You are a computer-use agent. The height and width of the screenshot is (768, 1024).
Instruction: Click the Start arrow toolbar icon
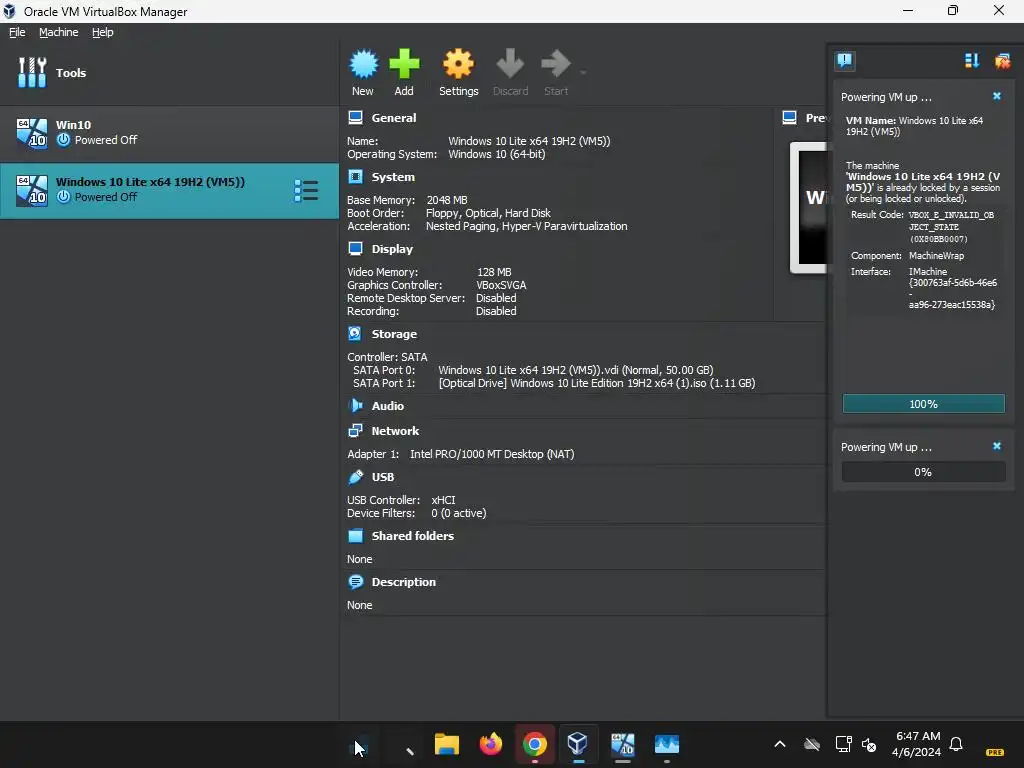[556, 64]
